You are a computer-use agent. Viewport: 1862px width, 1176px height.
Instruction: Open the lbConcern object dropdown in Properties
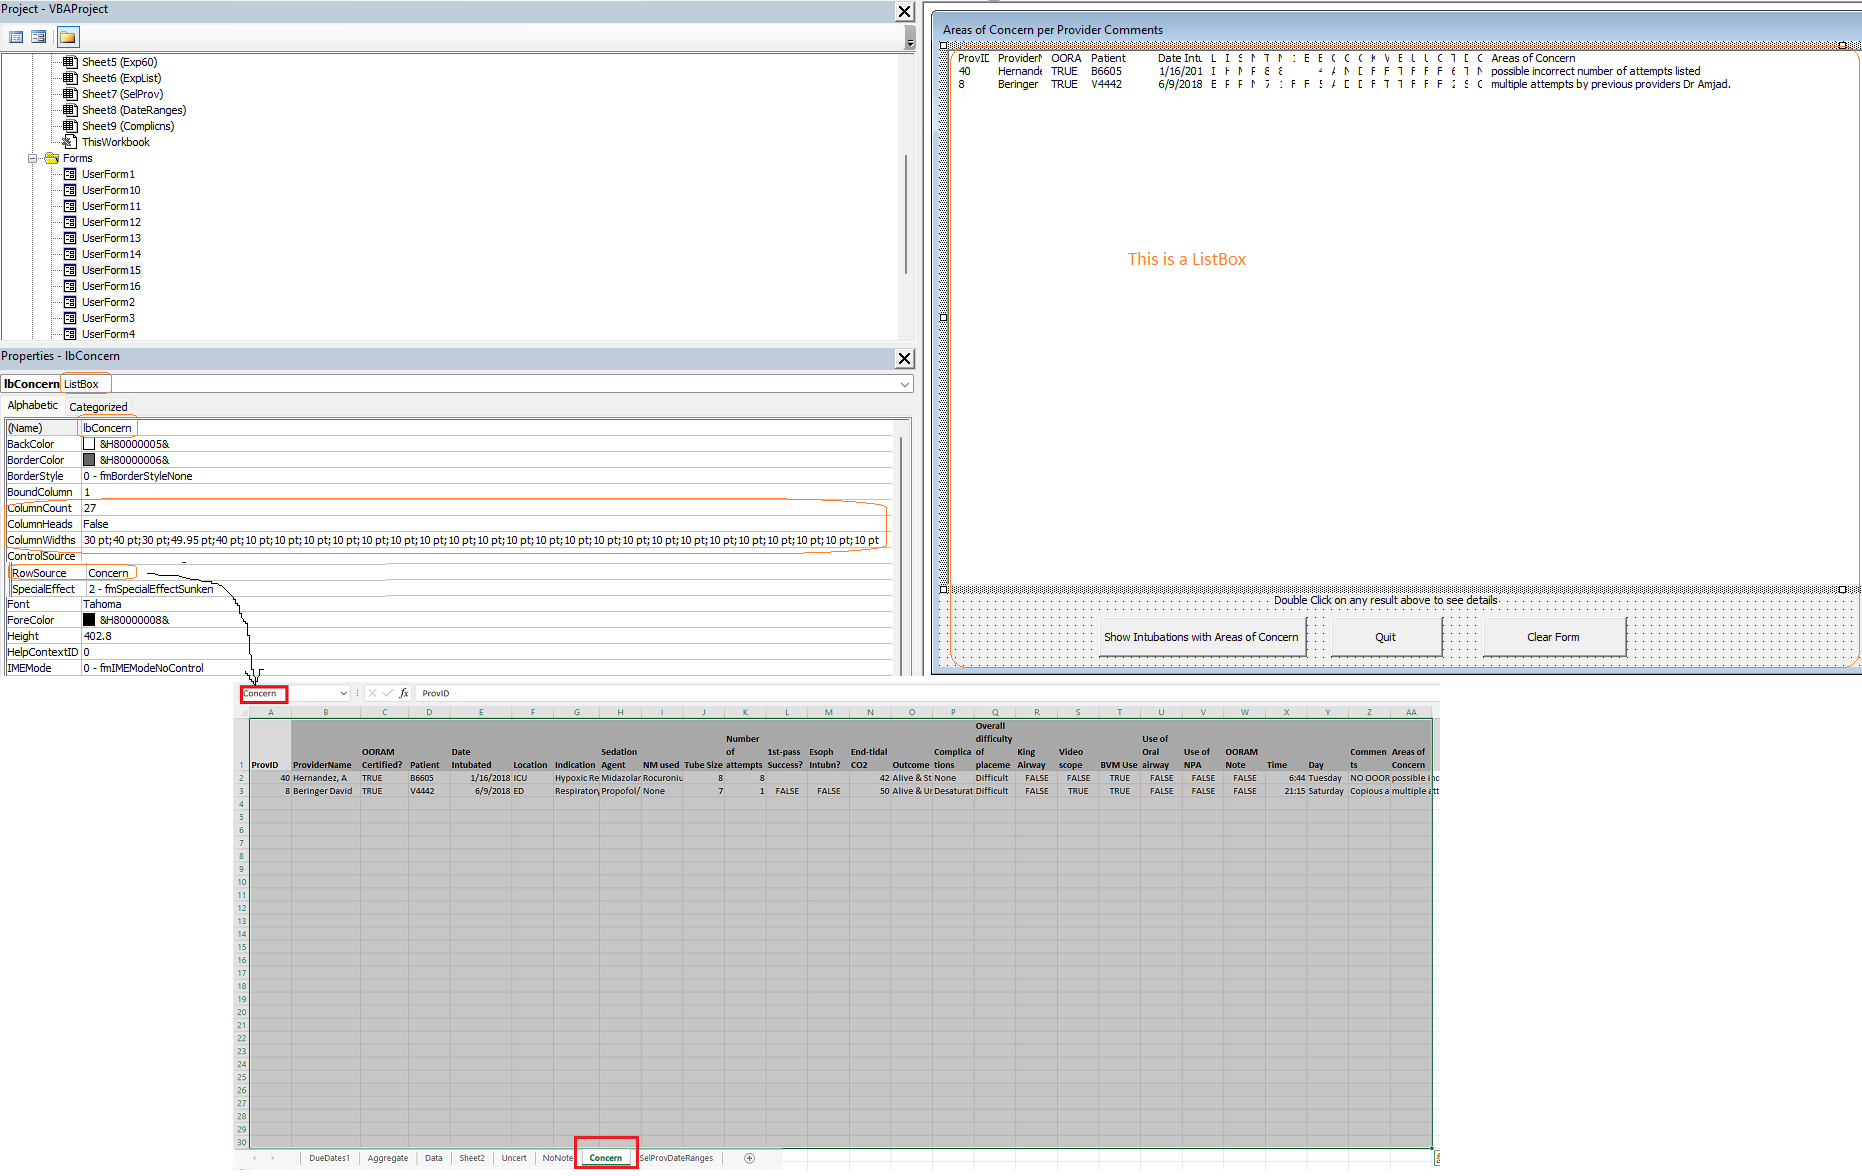coord(904,384)
